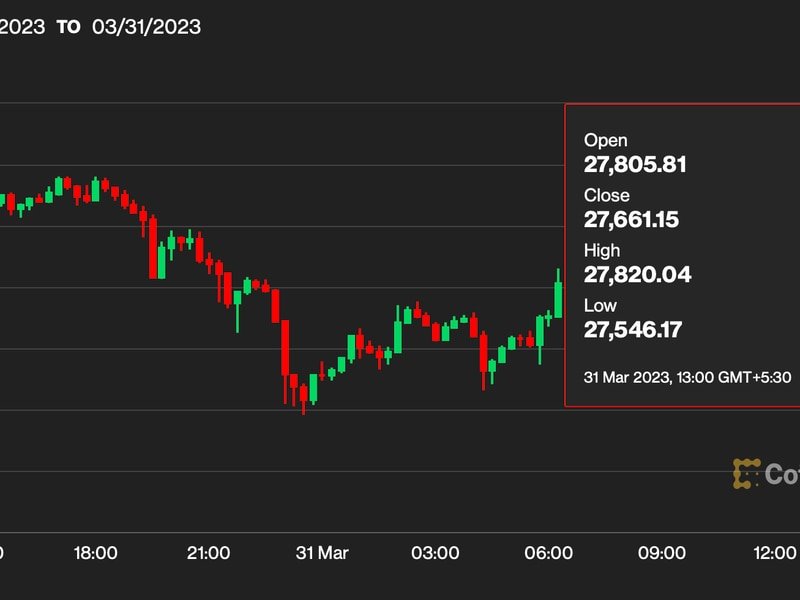800x600 pixels.
Task: Select the Low price value 27,546.17
Action: 634,329
